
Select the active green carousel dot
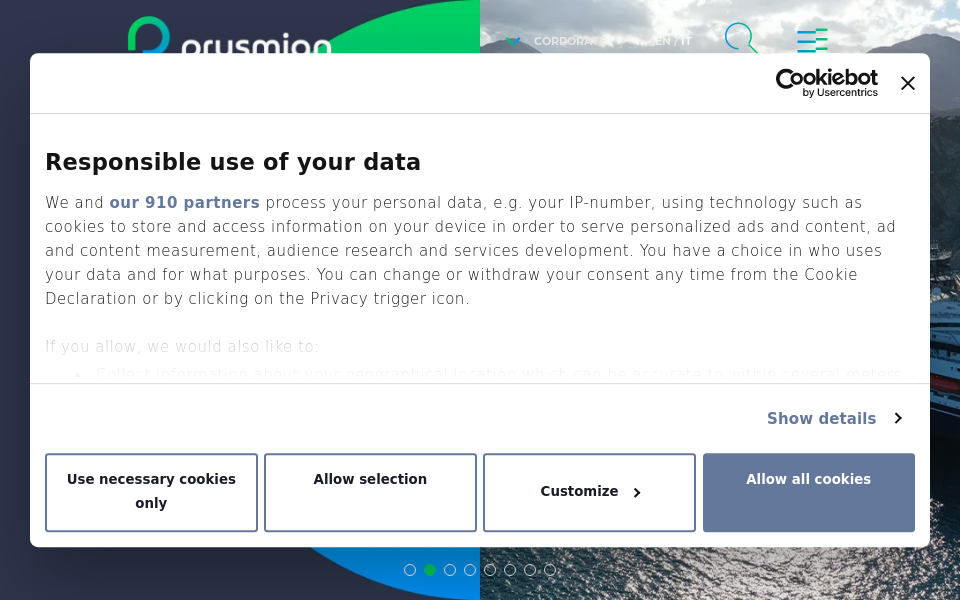[x=430, y=570]
